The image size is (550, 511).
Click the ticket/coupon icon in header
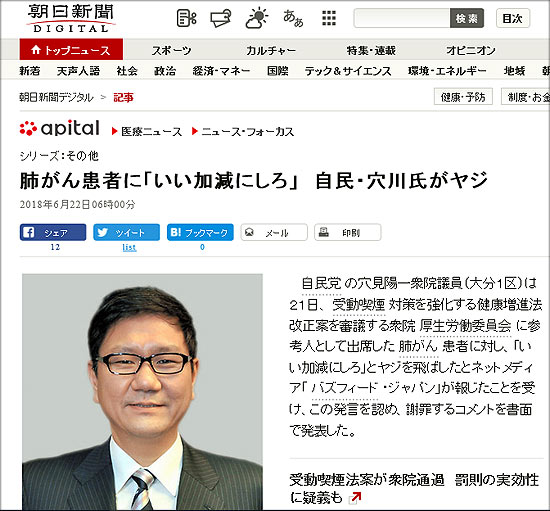pyautogui.click(x=221, y=18)
